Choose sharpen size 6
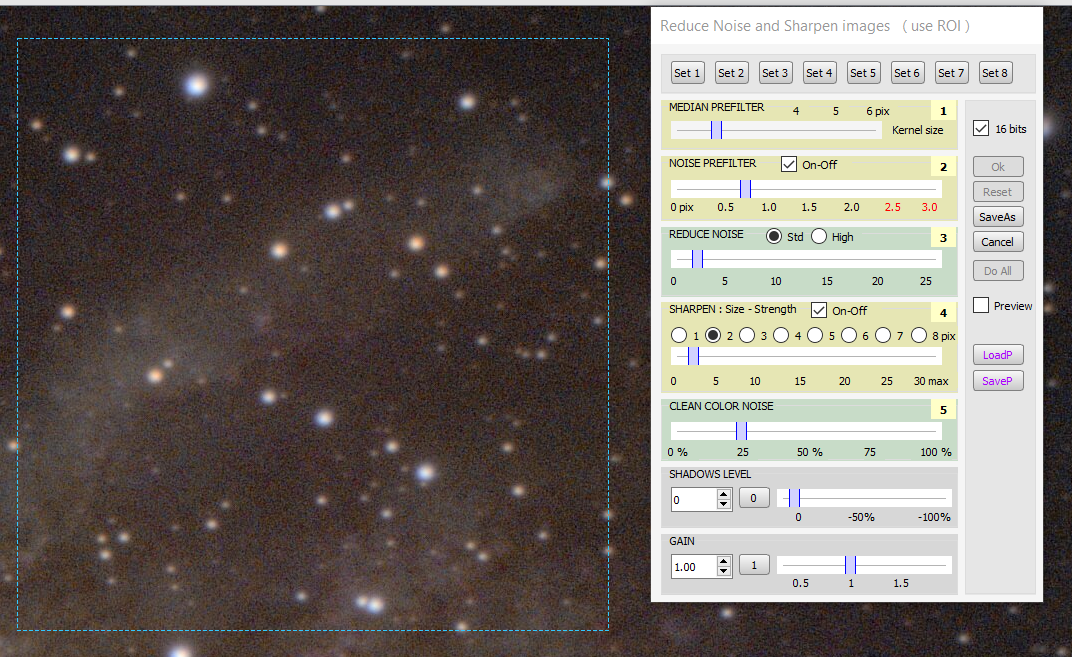The height and width of the screenshot is (657, 1072). [x=848, y=335]
